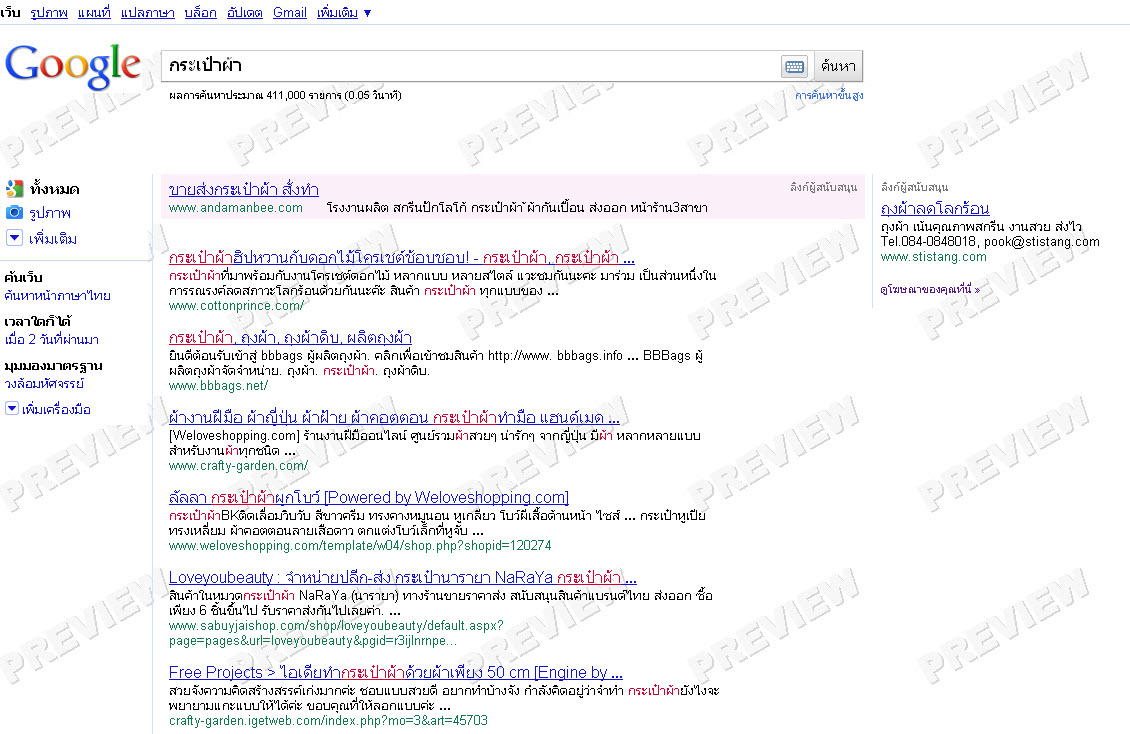
Task: Open Gmail in the top navigation bar
Action: (290, 12)
